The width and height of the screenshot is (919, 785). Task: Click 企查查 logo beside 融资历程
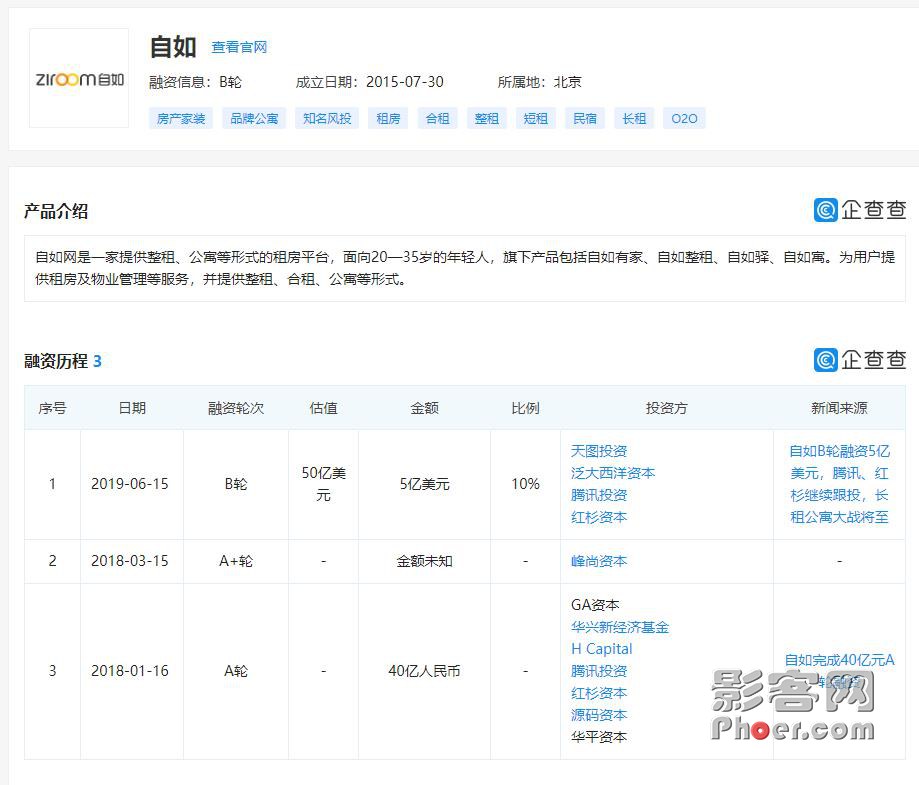[x=860, y=359]
